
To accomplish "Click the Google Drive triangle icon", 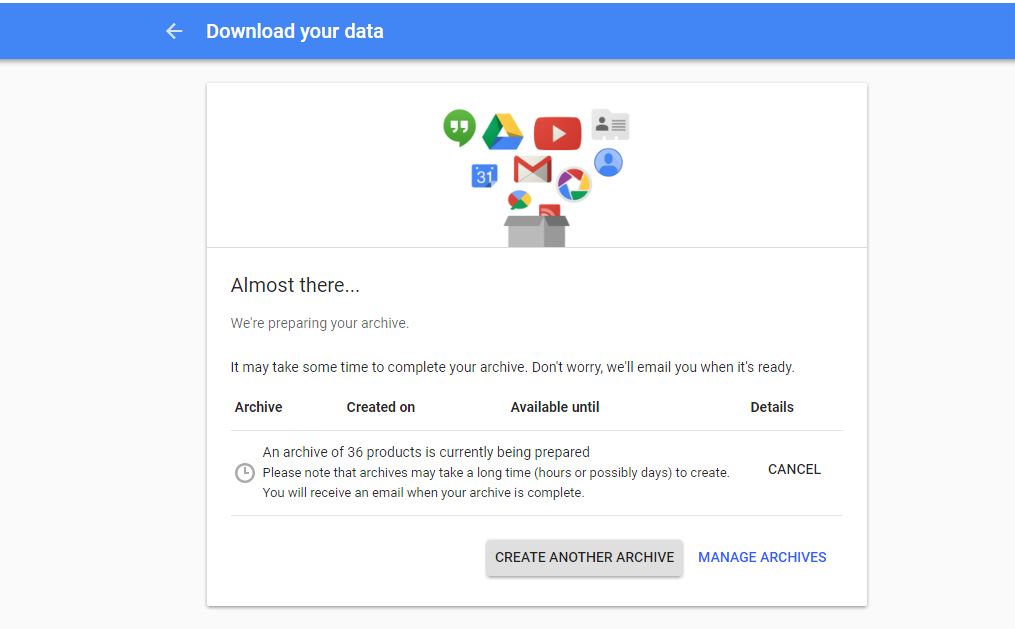I will click(x=503, y=132).
